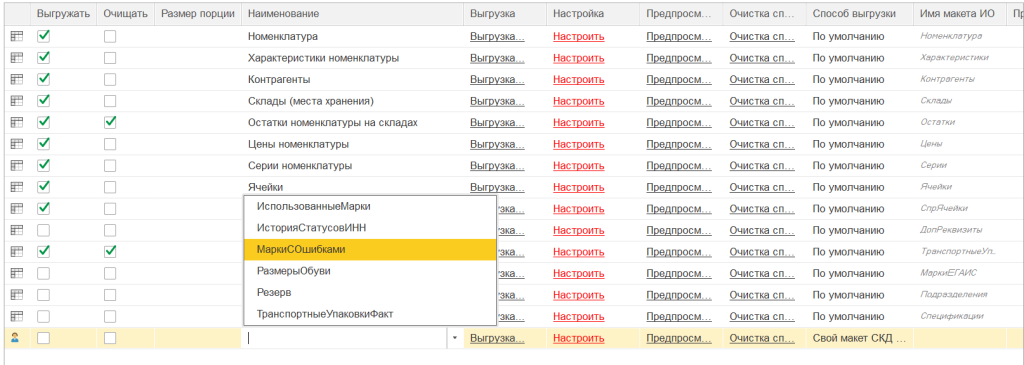The height and width of the screenshot is (365, 1024).
Task: Open Предпросм... link for Цены номенклатуры
Action: (x=679, y=144)
